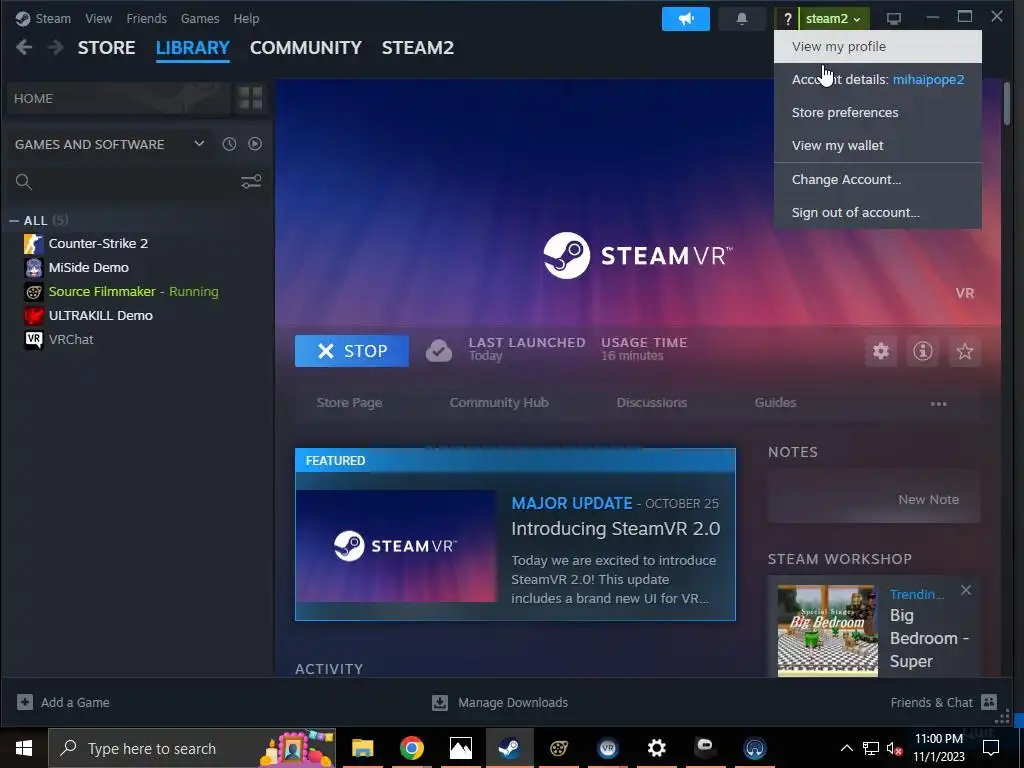Show hidden system tray icons
1024x768 pixels.
846,748
